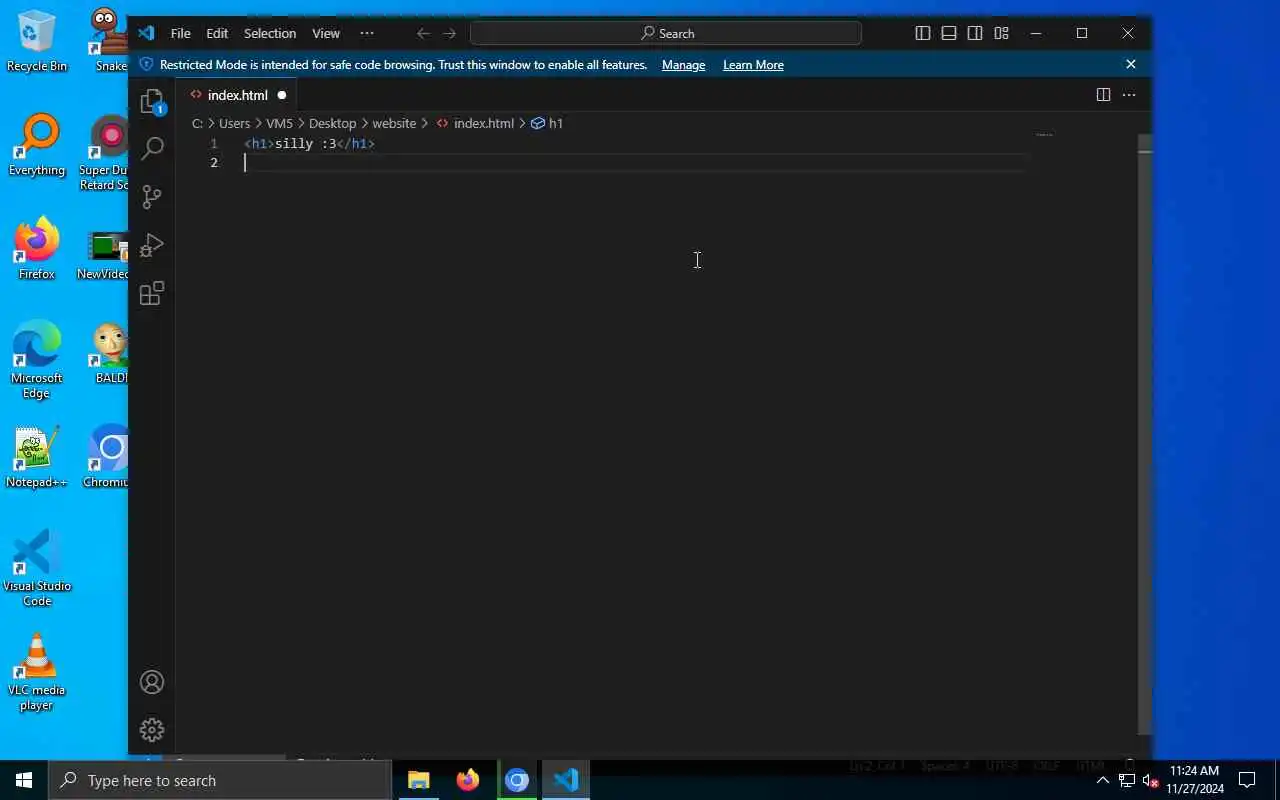Select the Chromium desktop shortcut
Image resolution: width=1280 pixels, height=800 pixels.
click(106, 458)
